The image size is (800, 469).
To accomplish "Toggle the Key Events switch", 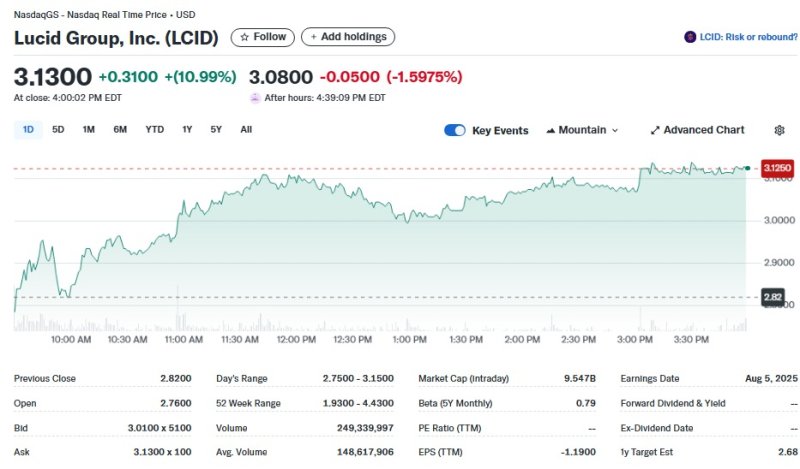I will [455, 130].
